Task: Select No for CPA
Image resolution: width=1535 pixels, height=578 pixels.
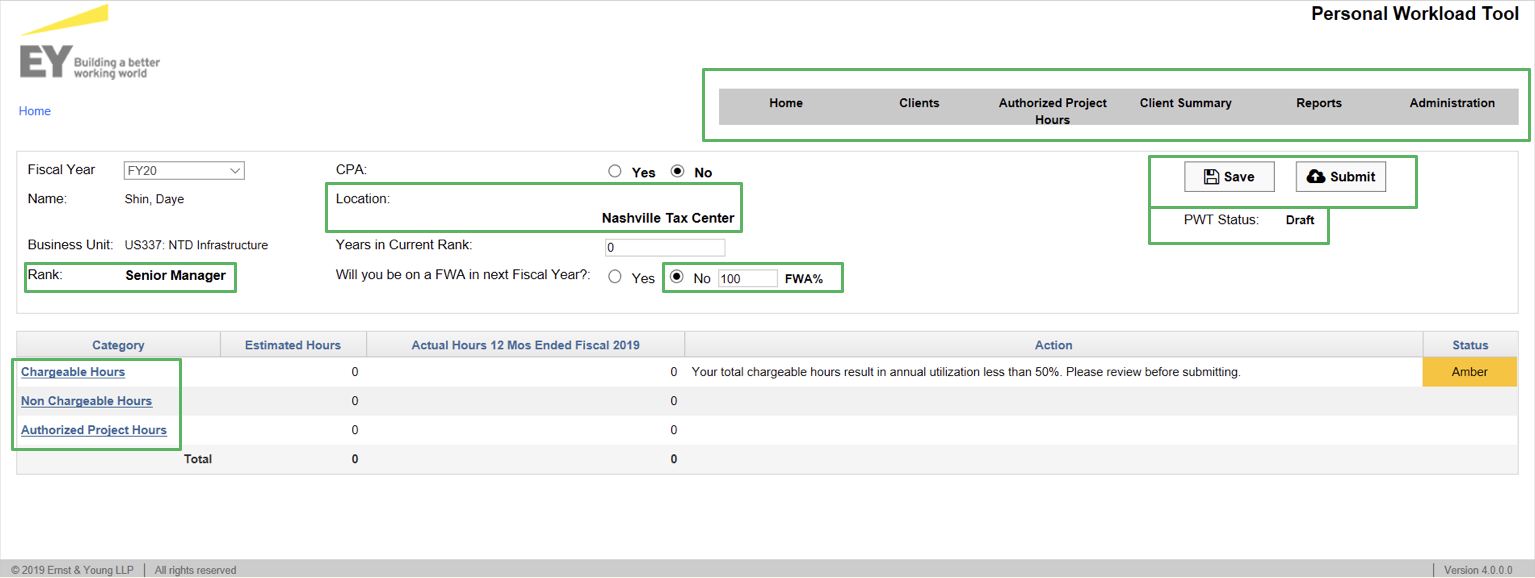Action: point(677,171)
